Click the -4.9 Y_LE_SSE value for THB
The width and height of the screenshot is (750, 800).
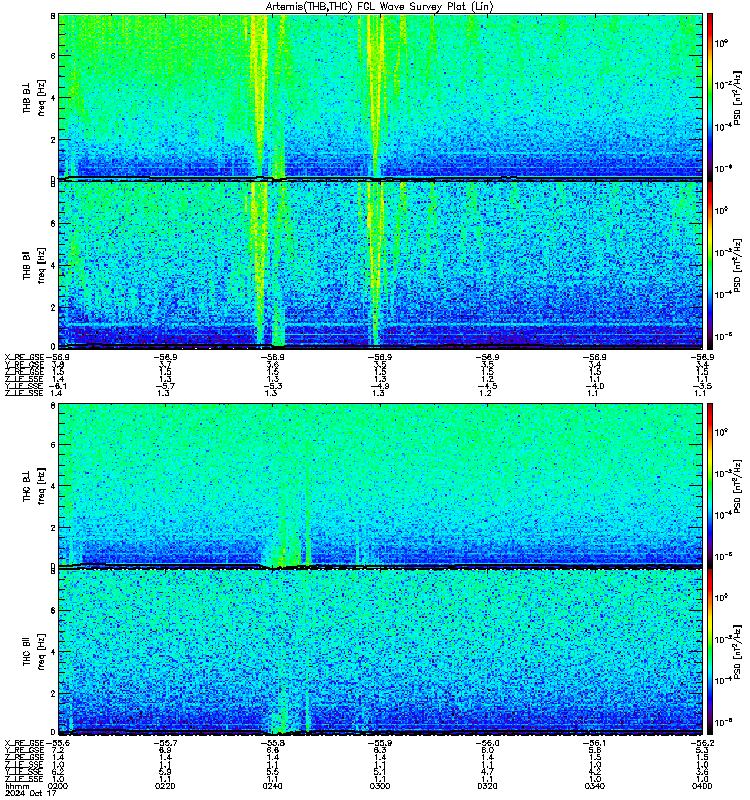tap(380, 386)
